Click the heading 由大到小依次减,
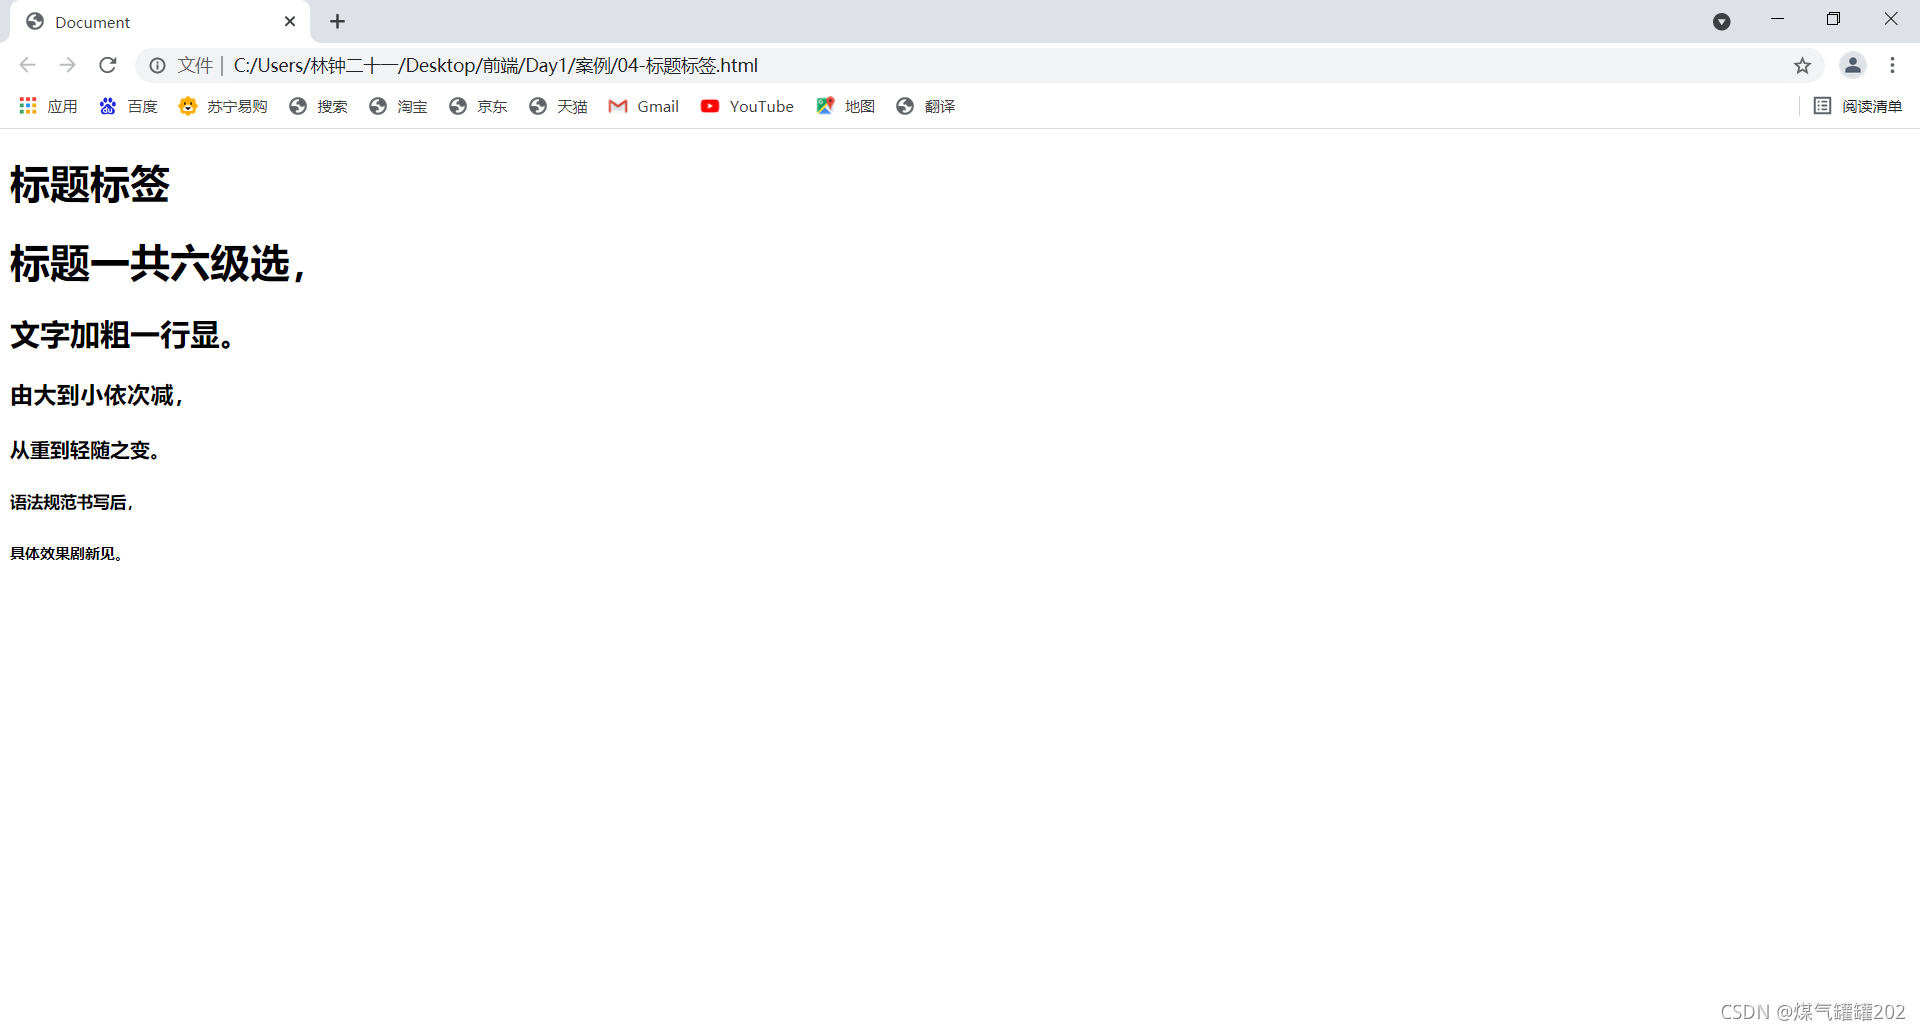This screenshot has height=1030, width=1920. (96, 396)
